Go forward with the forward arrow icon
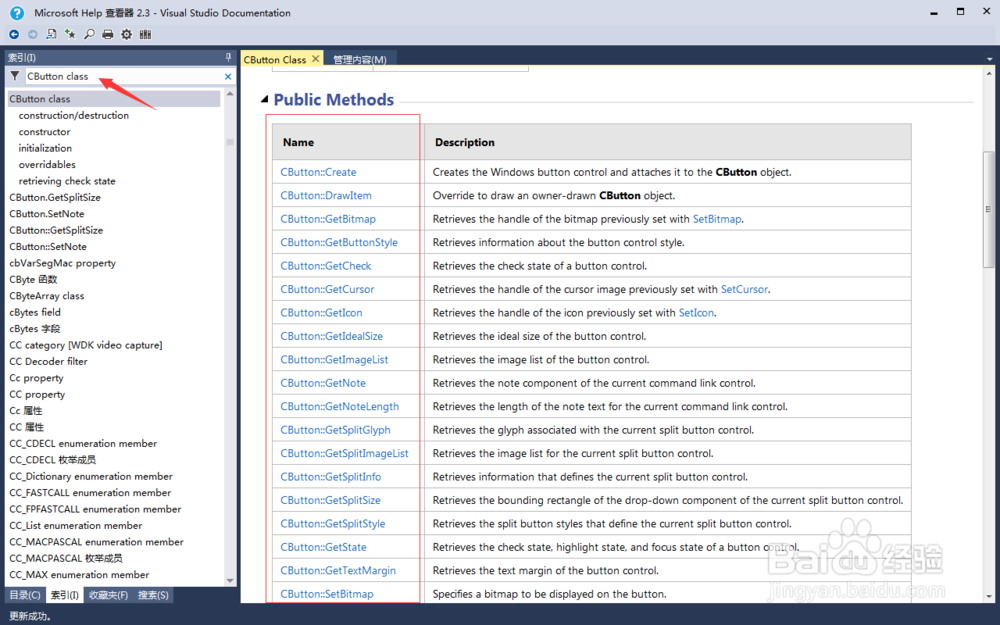Viewport: 1000px width, 625px height. [x=33, y=34]
